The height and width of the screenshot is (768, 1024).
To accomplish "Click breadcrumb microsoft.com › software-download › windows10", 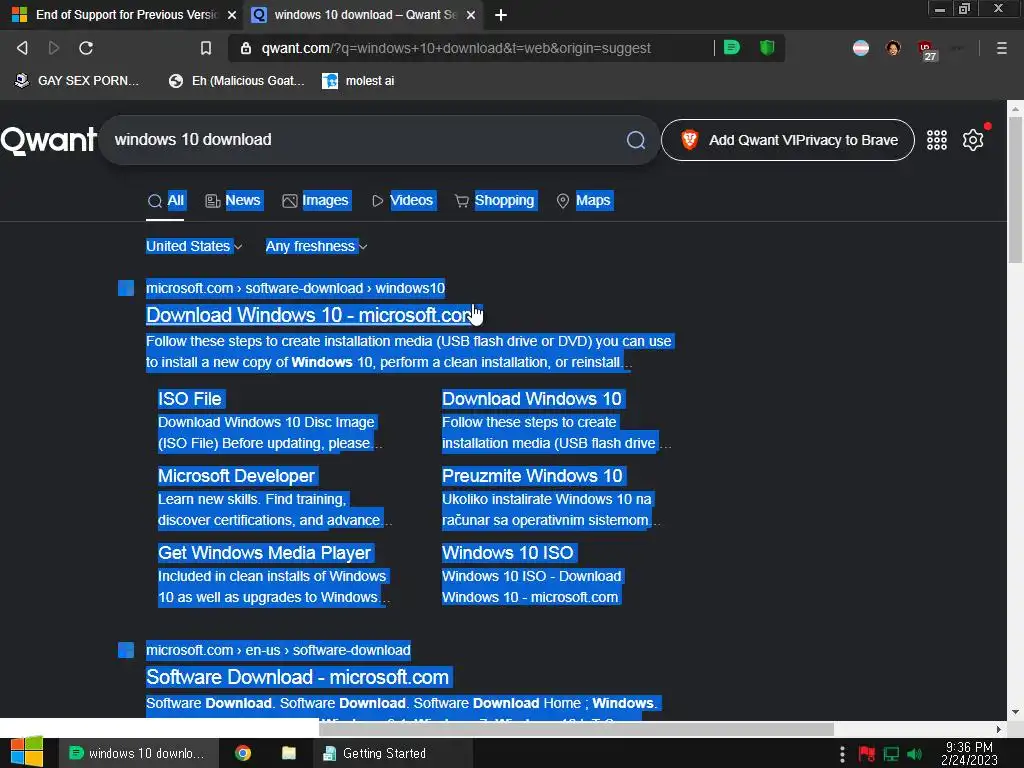I will pos(295,288).
